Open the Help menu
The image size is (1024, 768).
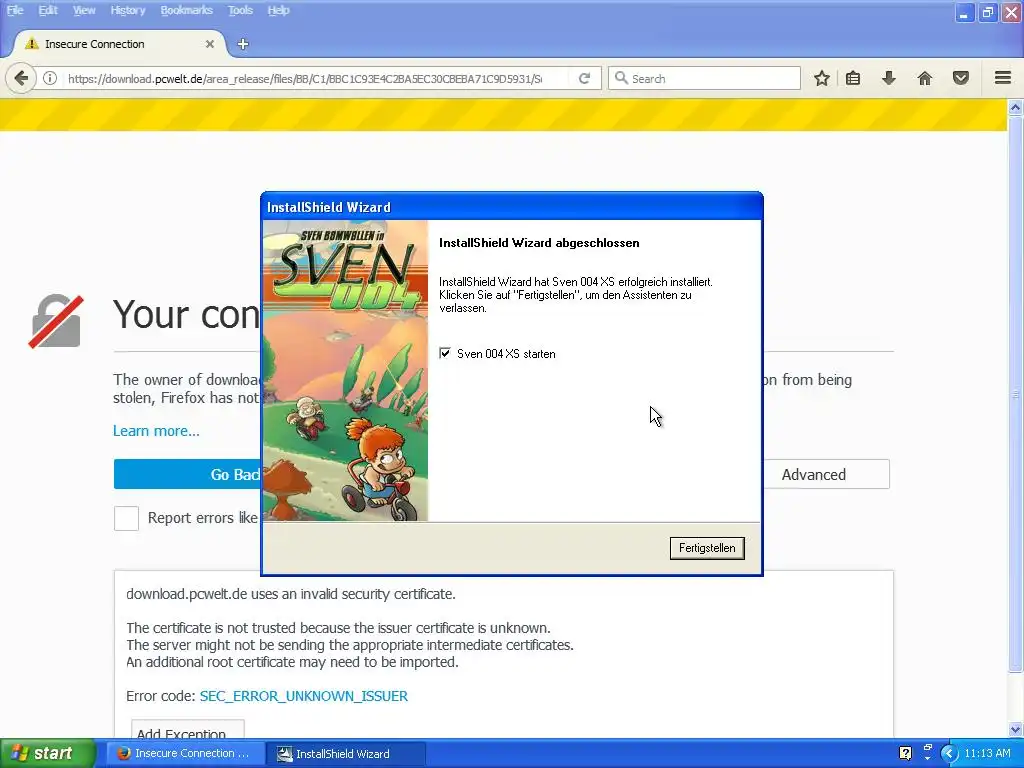(x=278, y=10)
